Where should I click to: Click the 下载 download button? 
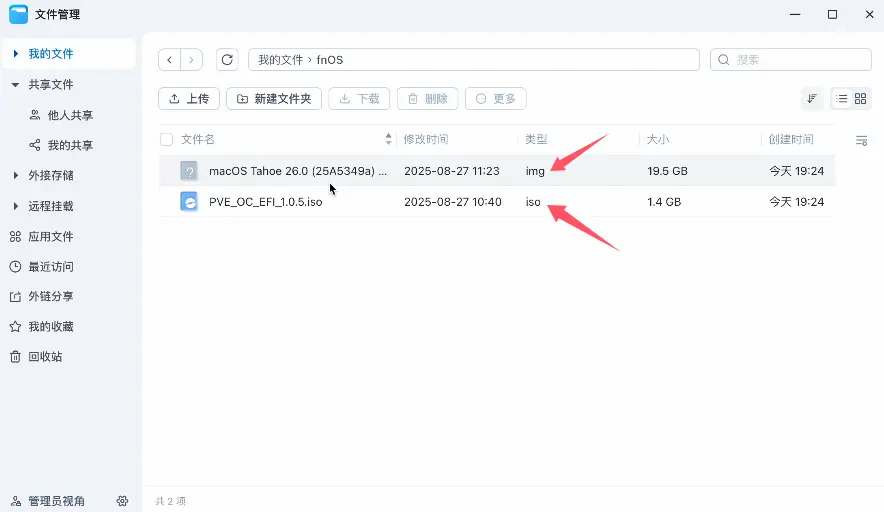pyautogui.click(x=359, y=99)
